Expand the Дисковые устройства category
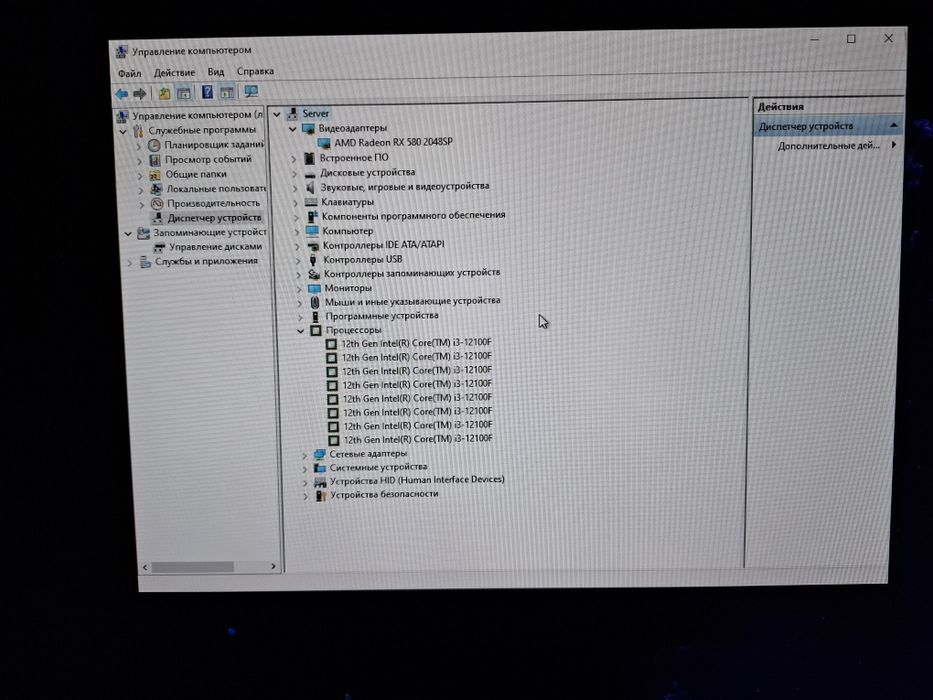The image size is (933, 700). pos(295,173)
